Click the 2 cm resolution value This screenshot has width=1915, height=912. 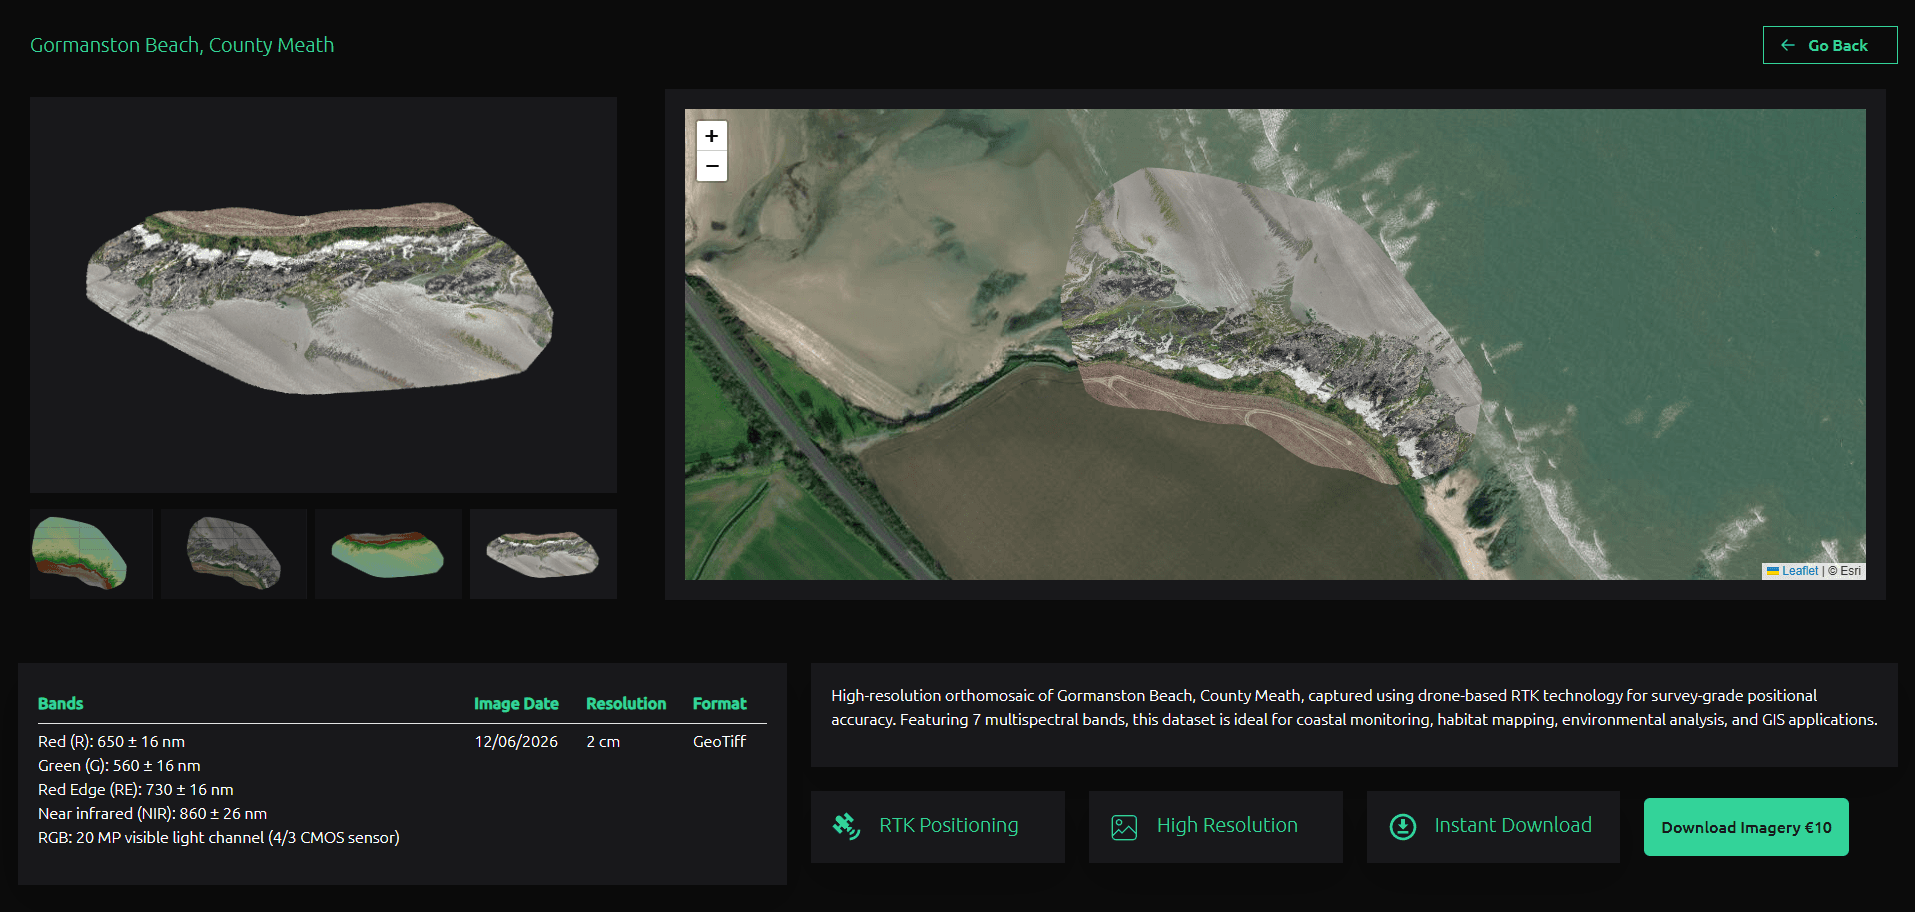point(603,742)
